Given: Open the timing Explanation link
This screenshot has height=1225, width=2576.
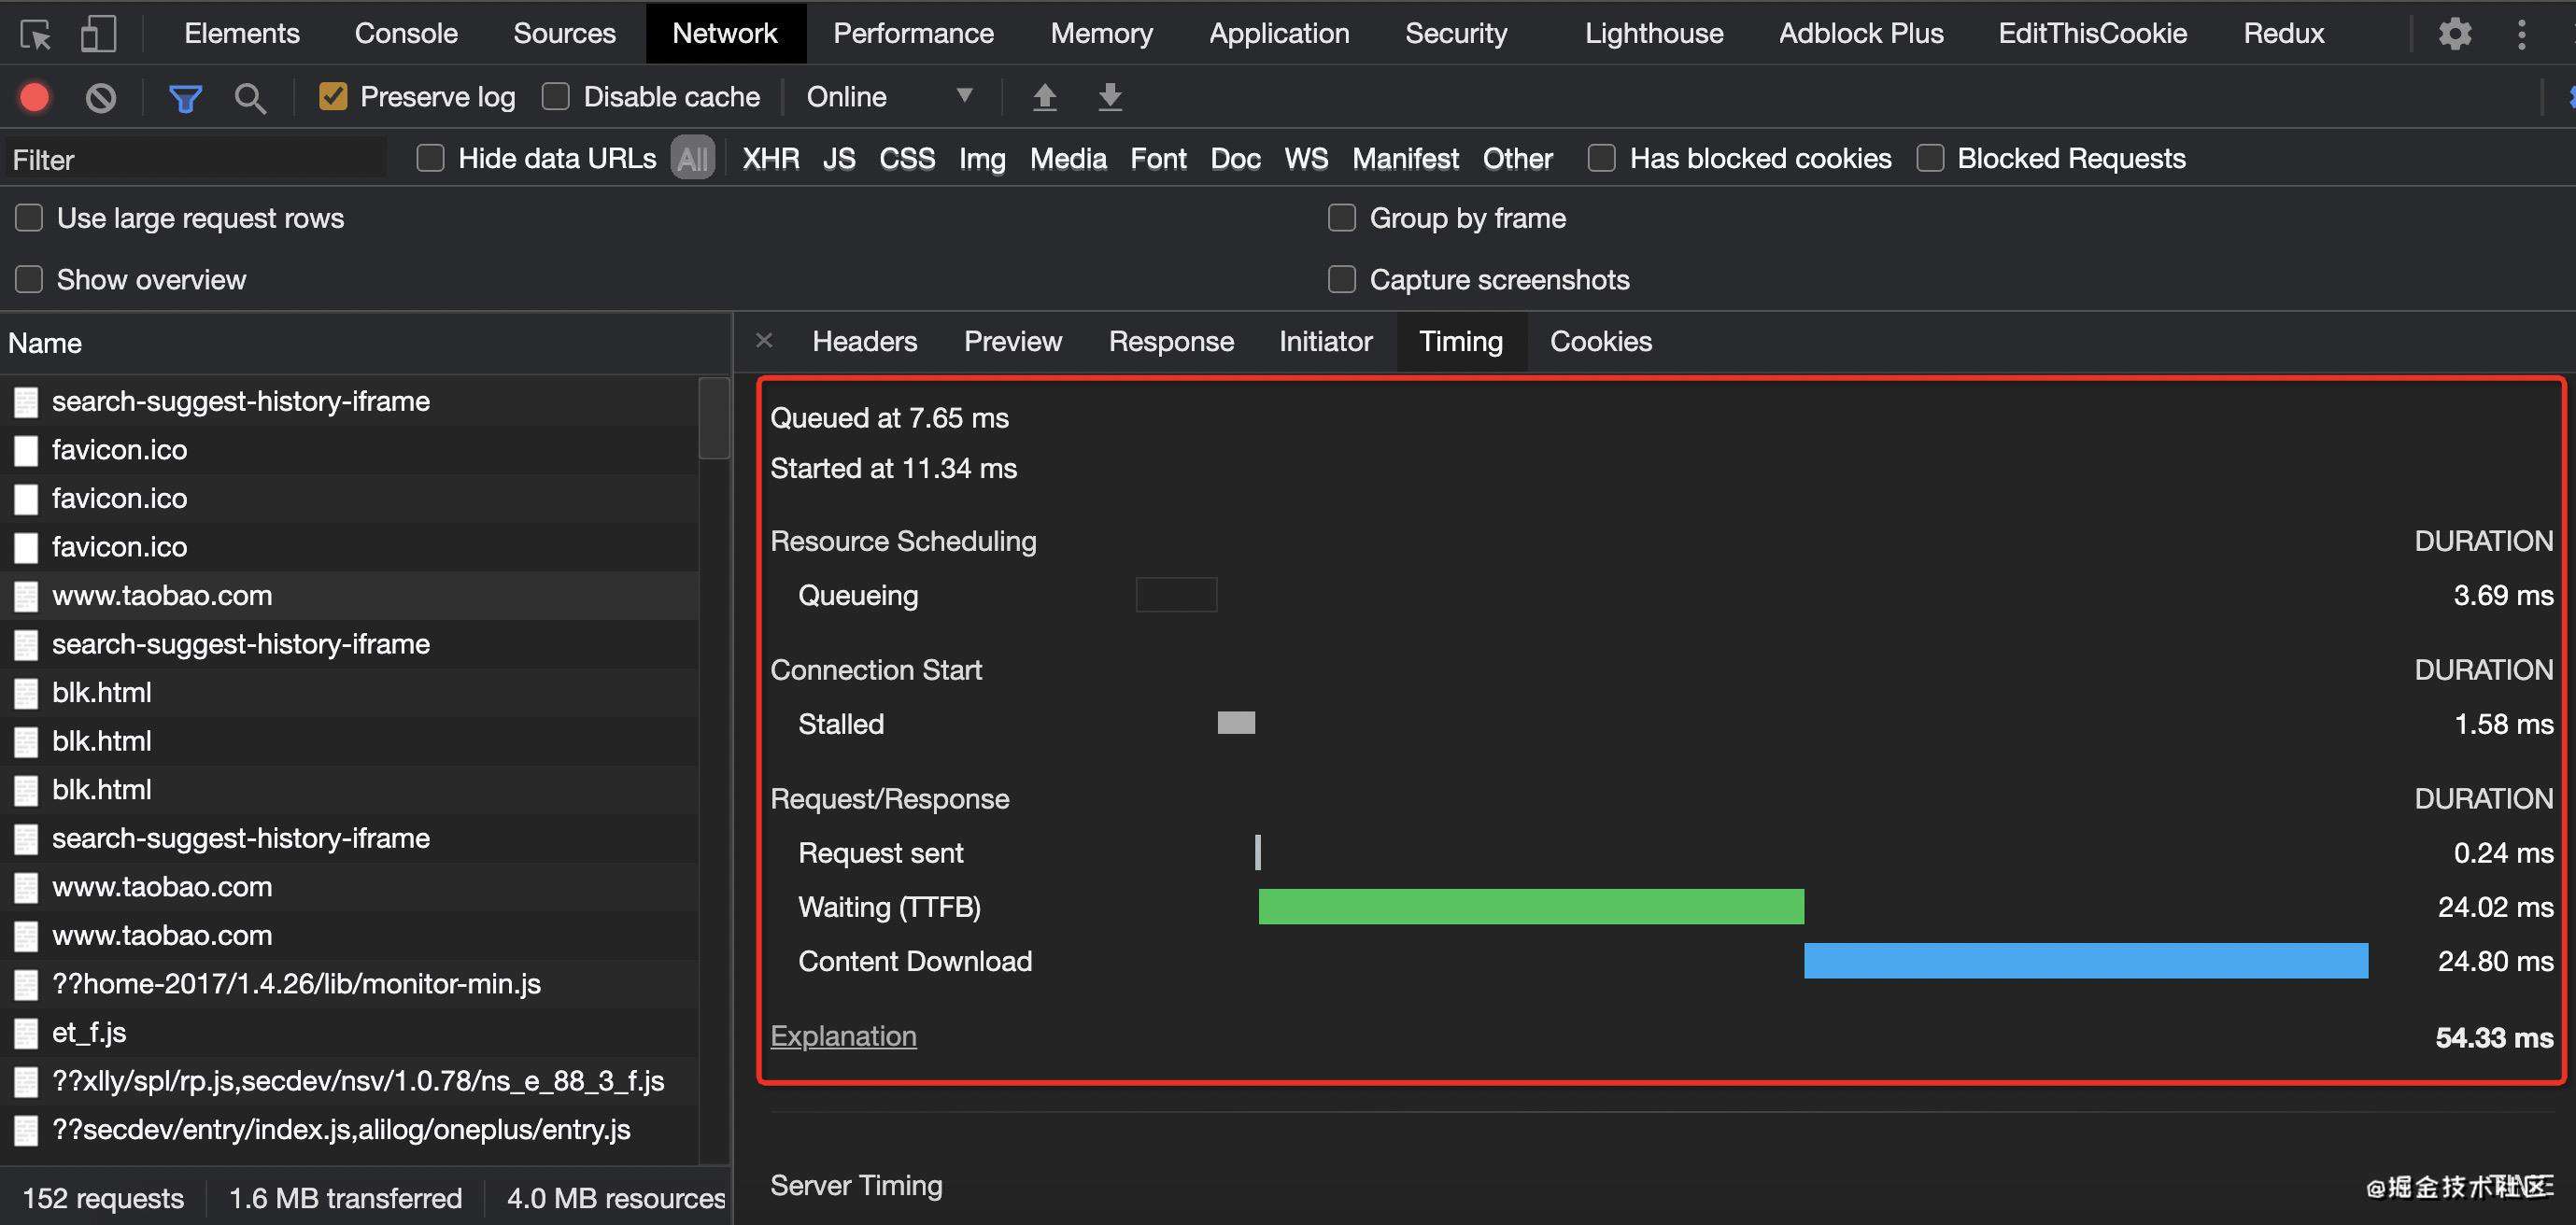Looking at the screenshot, I should coord(843,1036).
